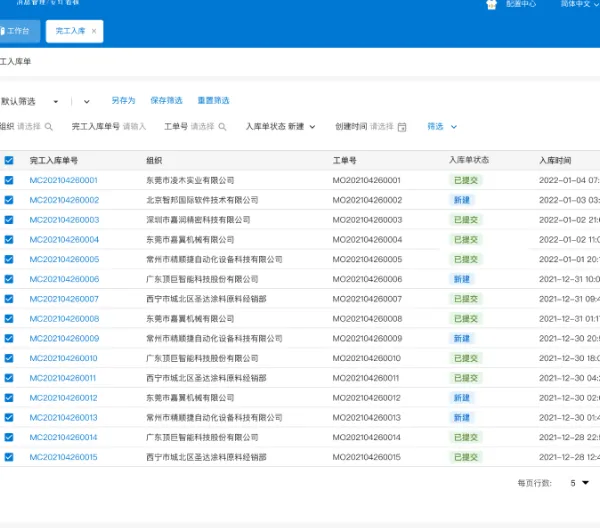The height and width of the screenshot is (528, 600).
Task: Click the 筛选 link
Action: (x=435, y=127)
